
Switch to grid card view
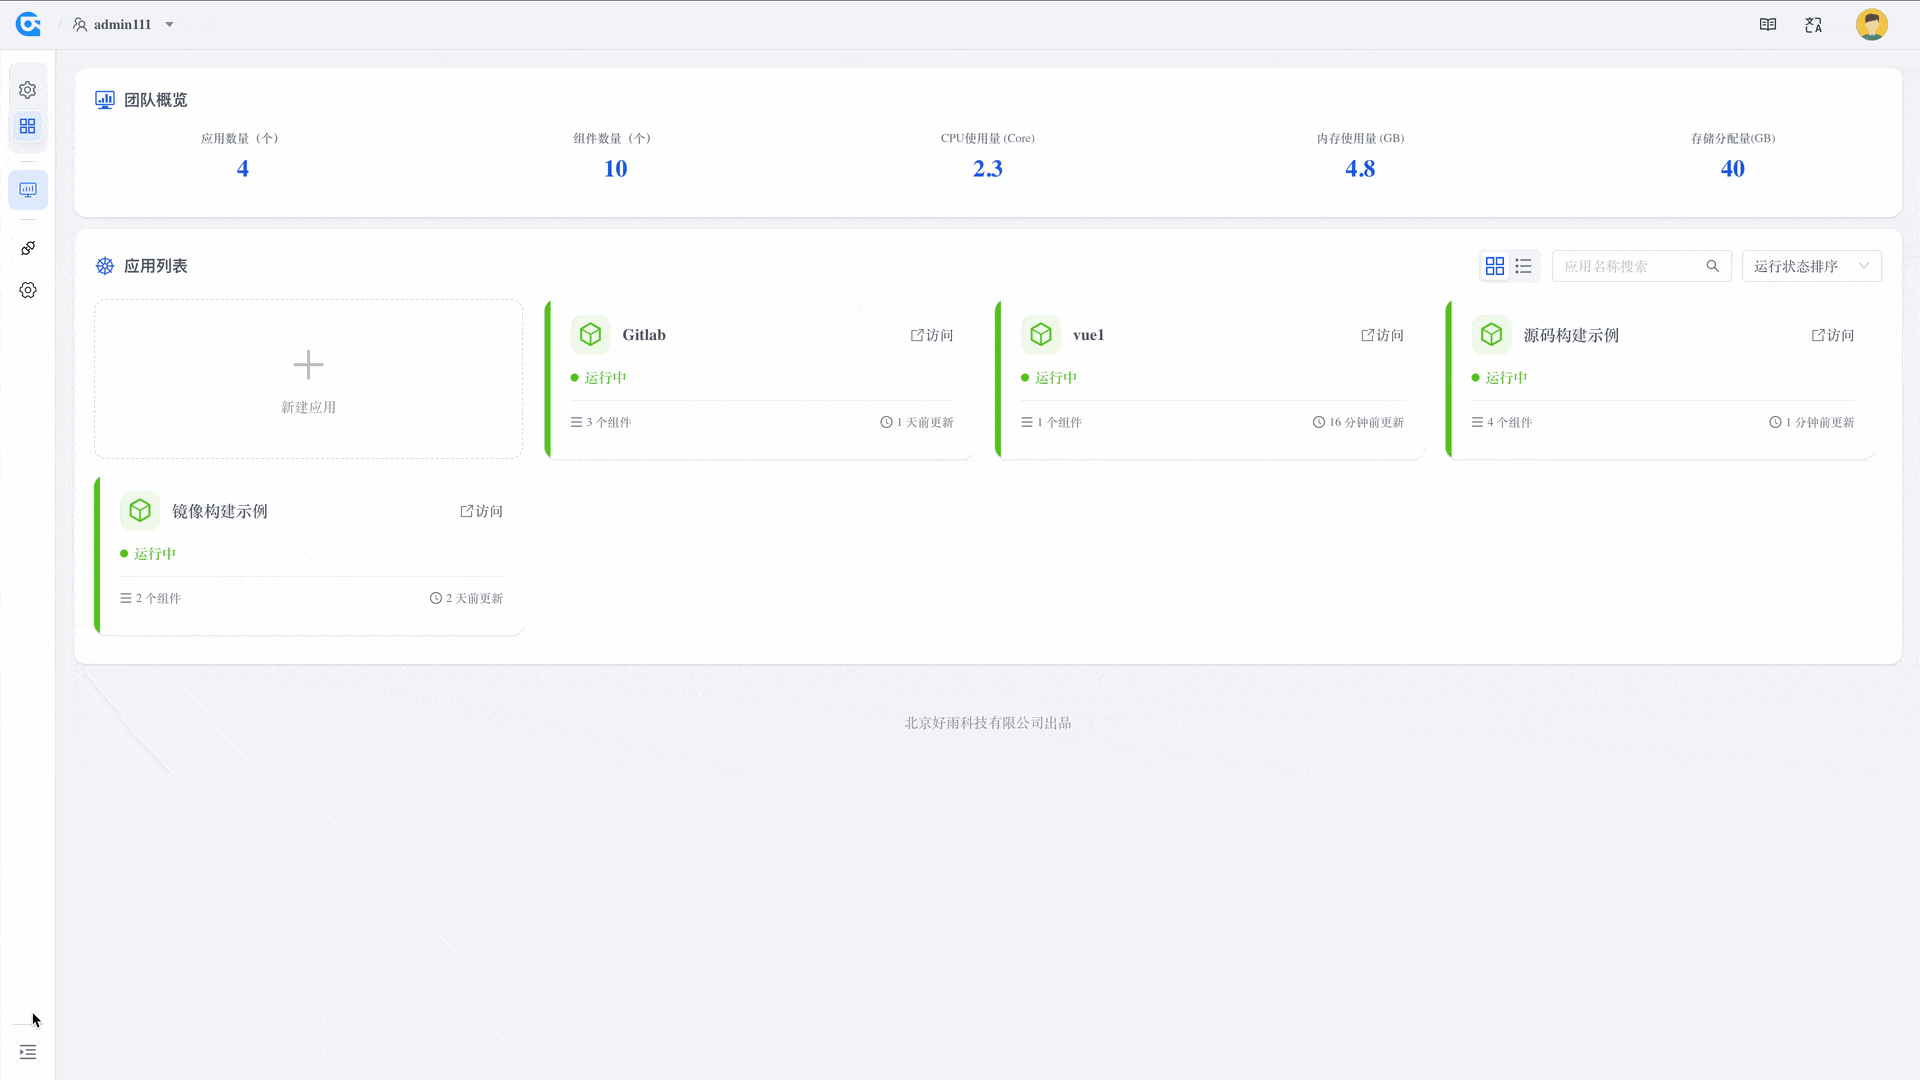coord(1495,266)
